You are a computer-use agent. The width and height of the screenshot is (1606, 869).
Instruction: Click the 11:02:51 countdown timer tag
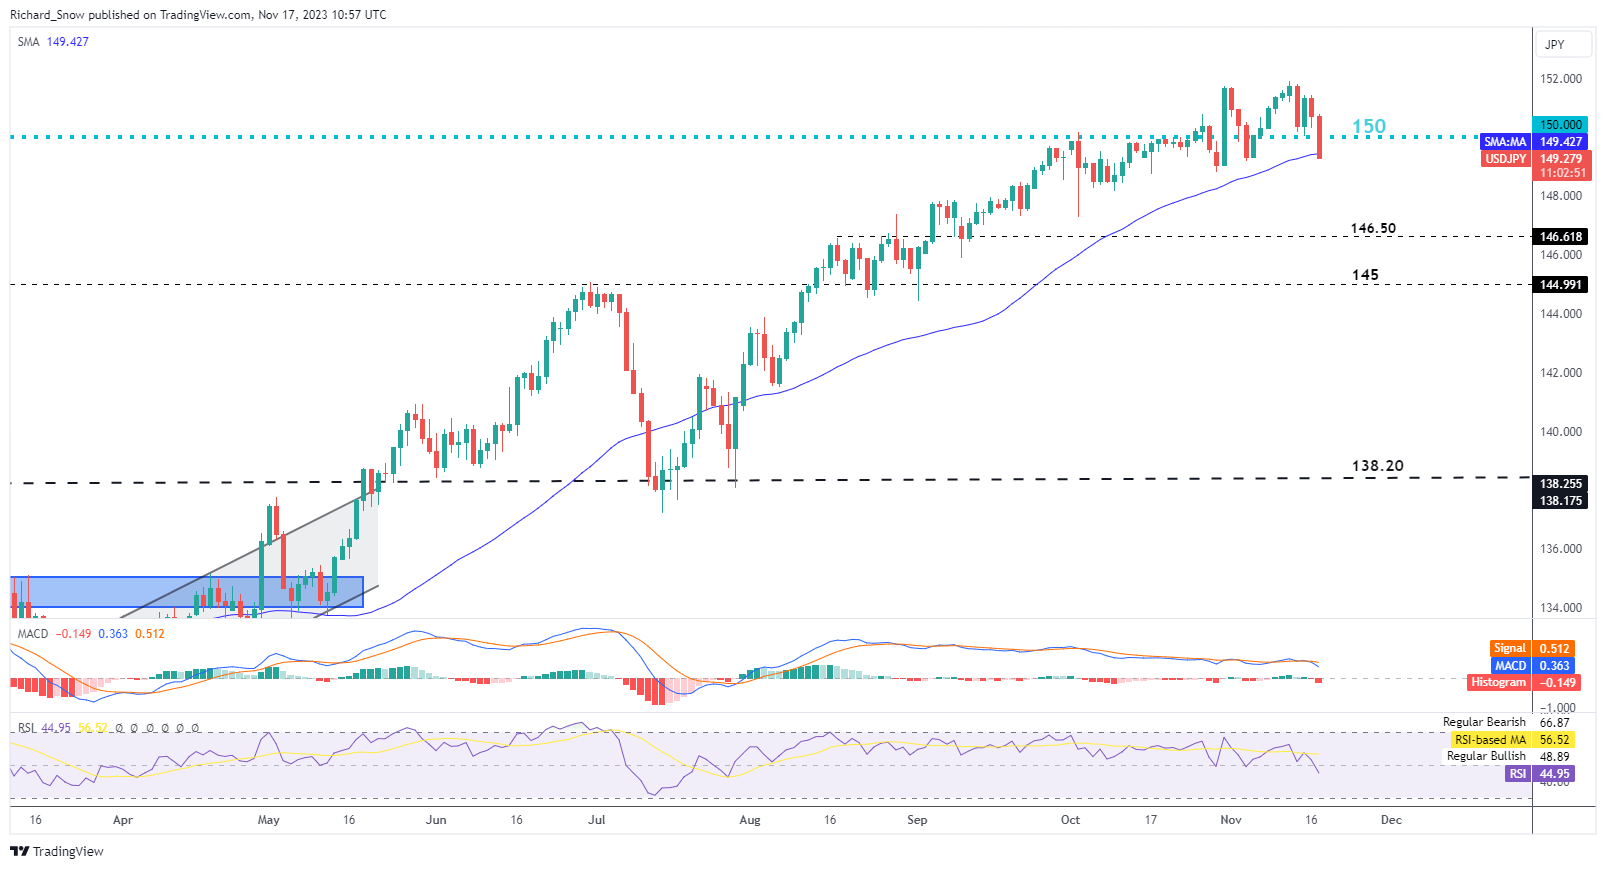(1561, 173)
